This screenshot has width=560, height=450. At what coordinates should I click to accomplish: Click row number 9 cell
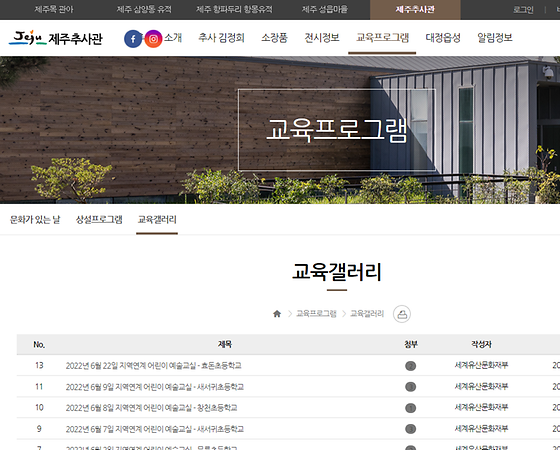(39, 429)
